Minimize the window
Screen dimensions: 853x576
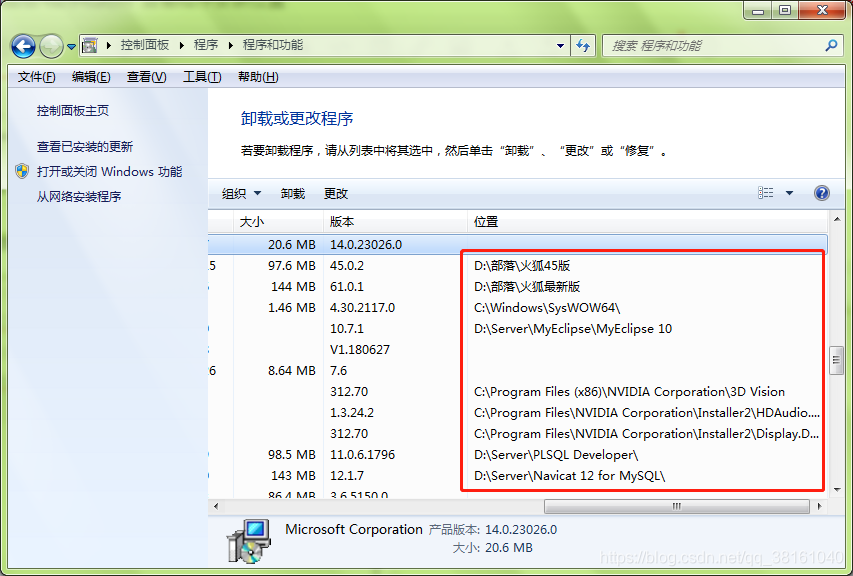[x=758, y=10]
